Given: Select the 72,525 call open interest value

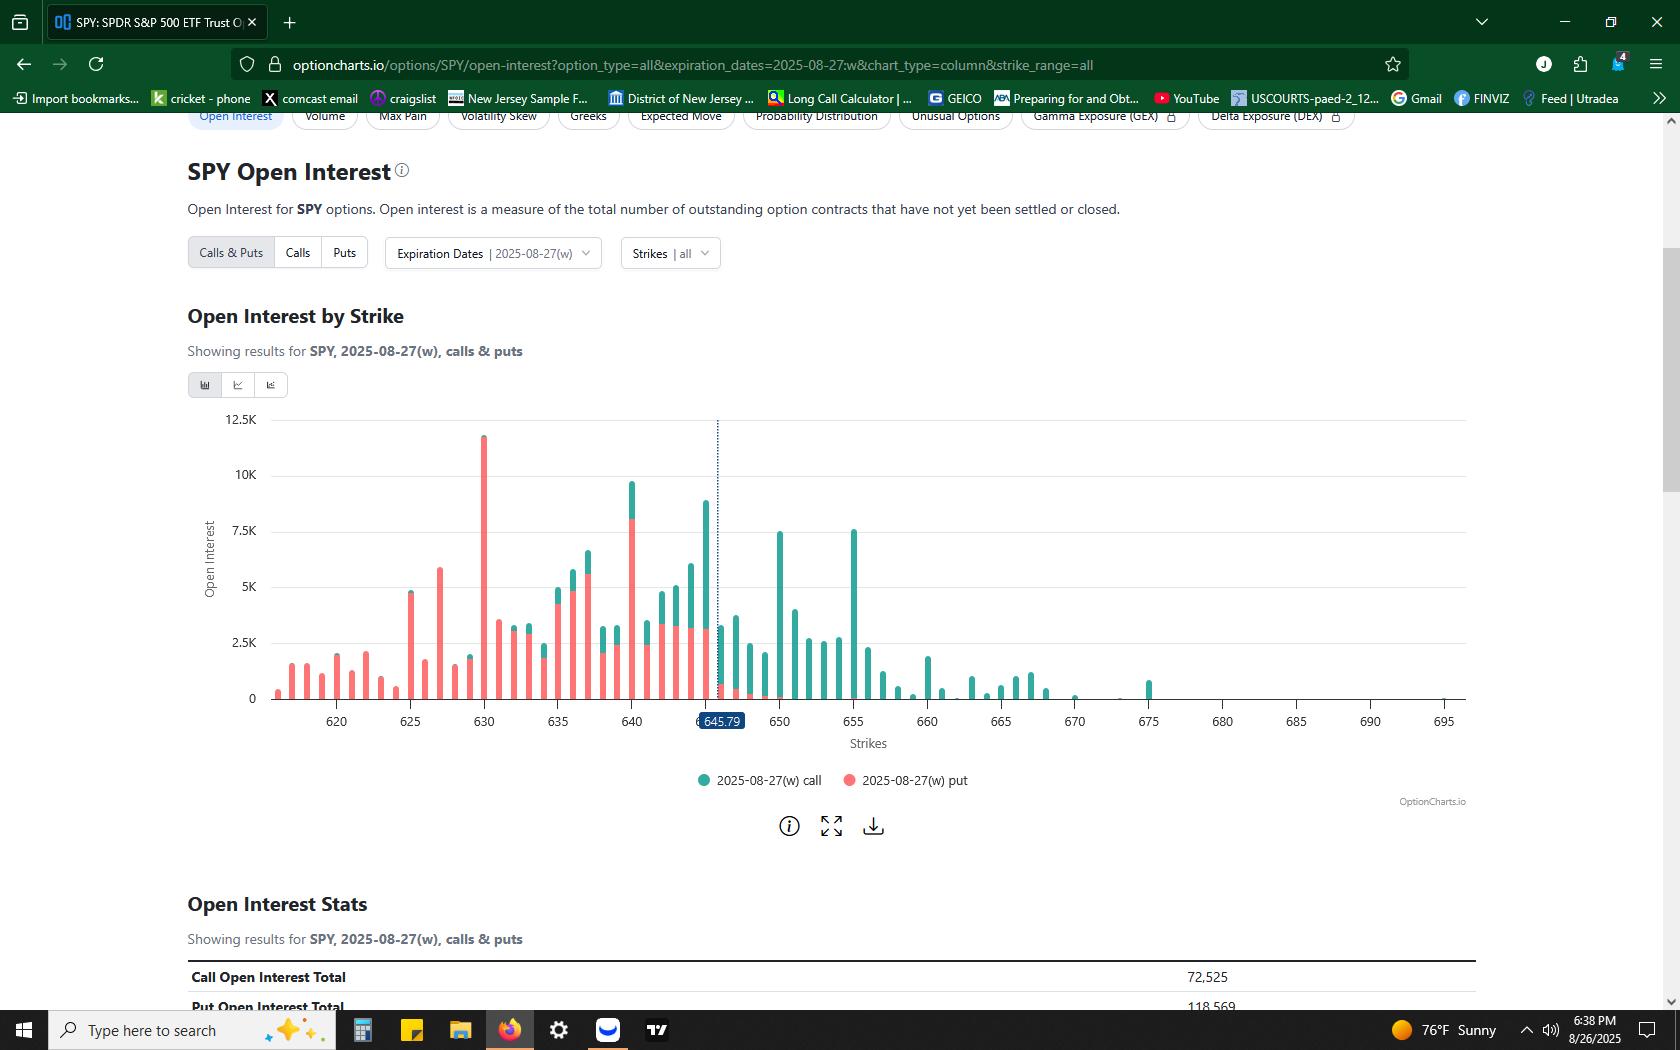Looking at the screenshot, I should point(1208,977).
